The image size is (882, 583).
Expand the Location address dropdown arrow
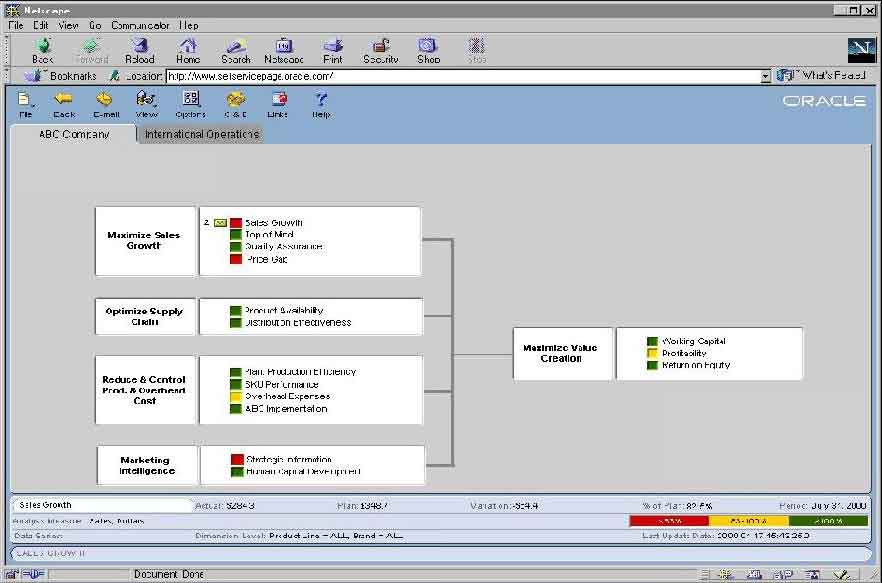pos(765,76)
